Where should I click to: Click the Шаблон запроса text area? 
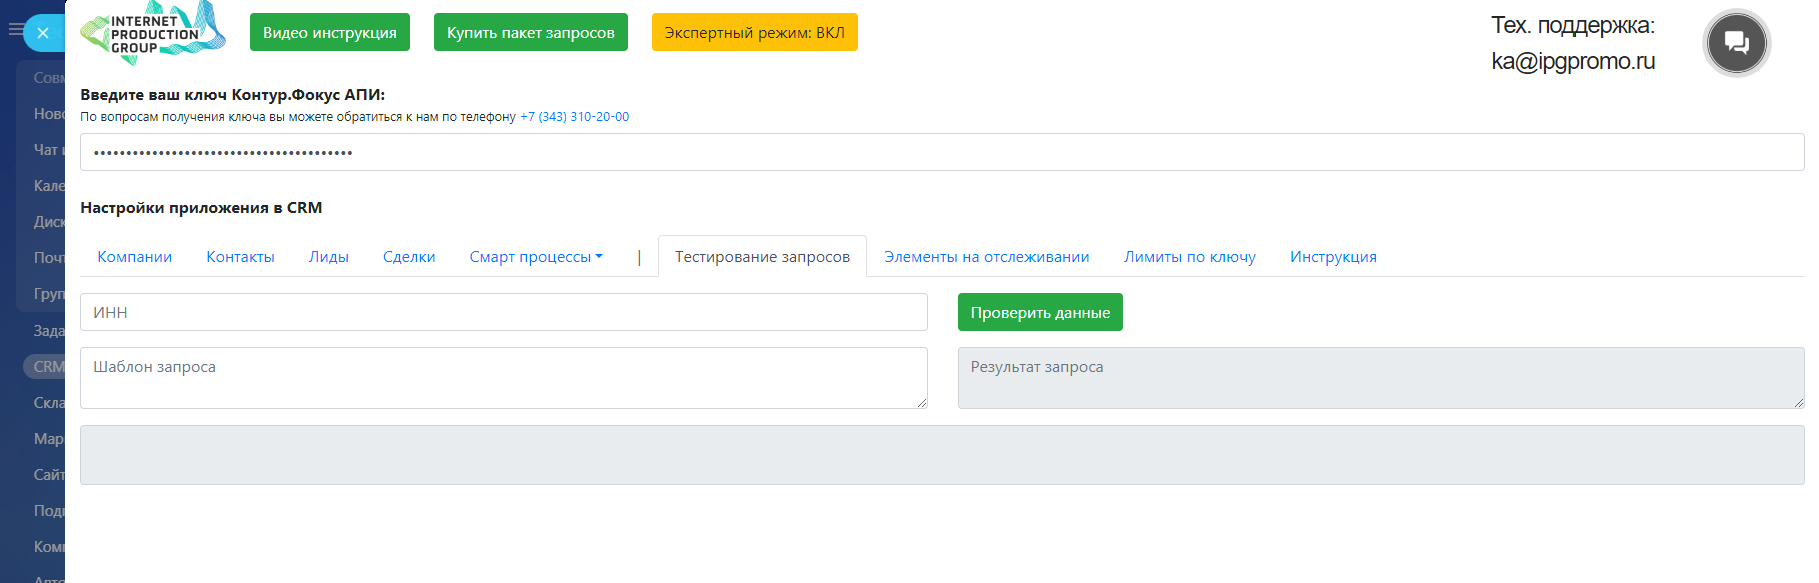(x=503, y=378)
